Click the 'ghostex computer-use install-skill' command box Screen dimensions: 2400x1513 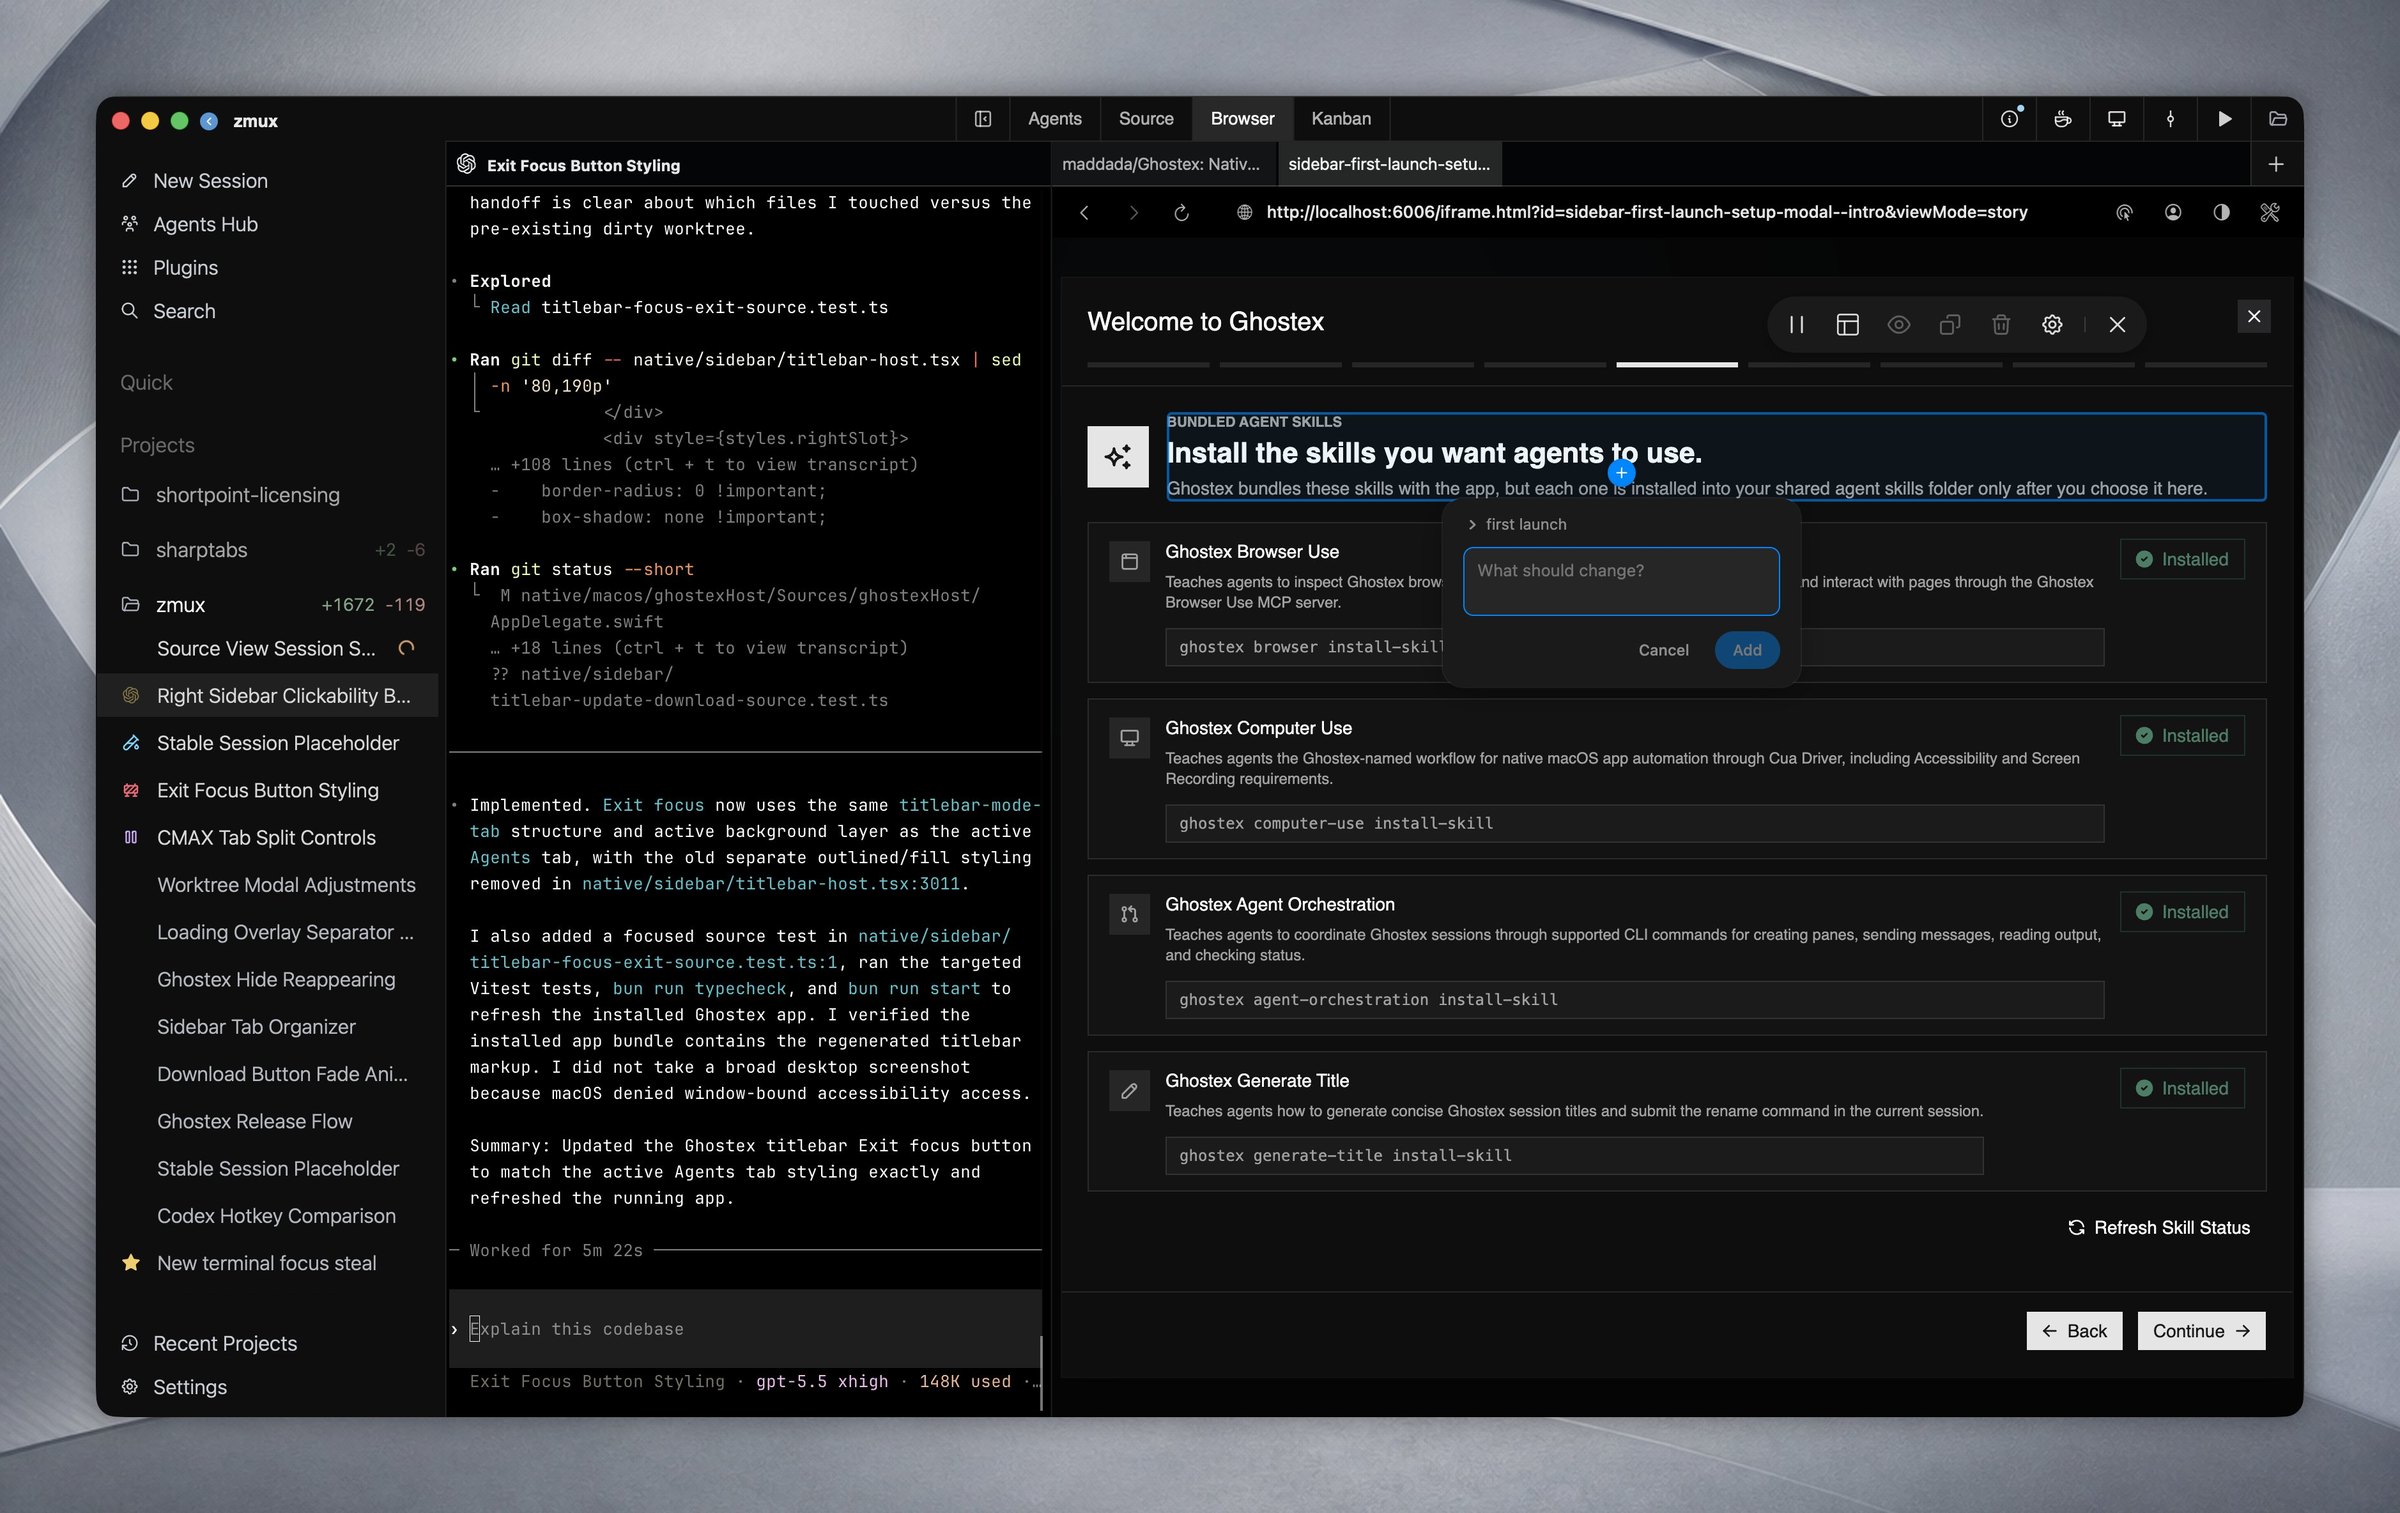[x=1634, y=823]
